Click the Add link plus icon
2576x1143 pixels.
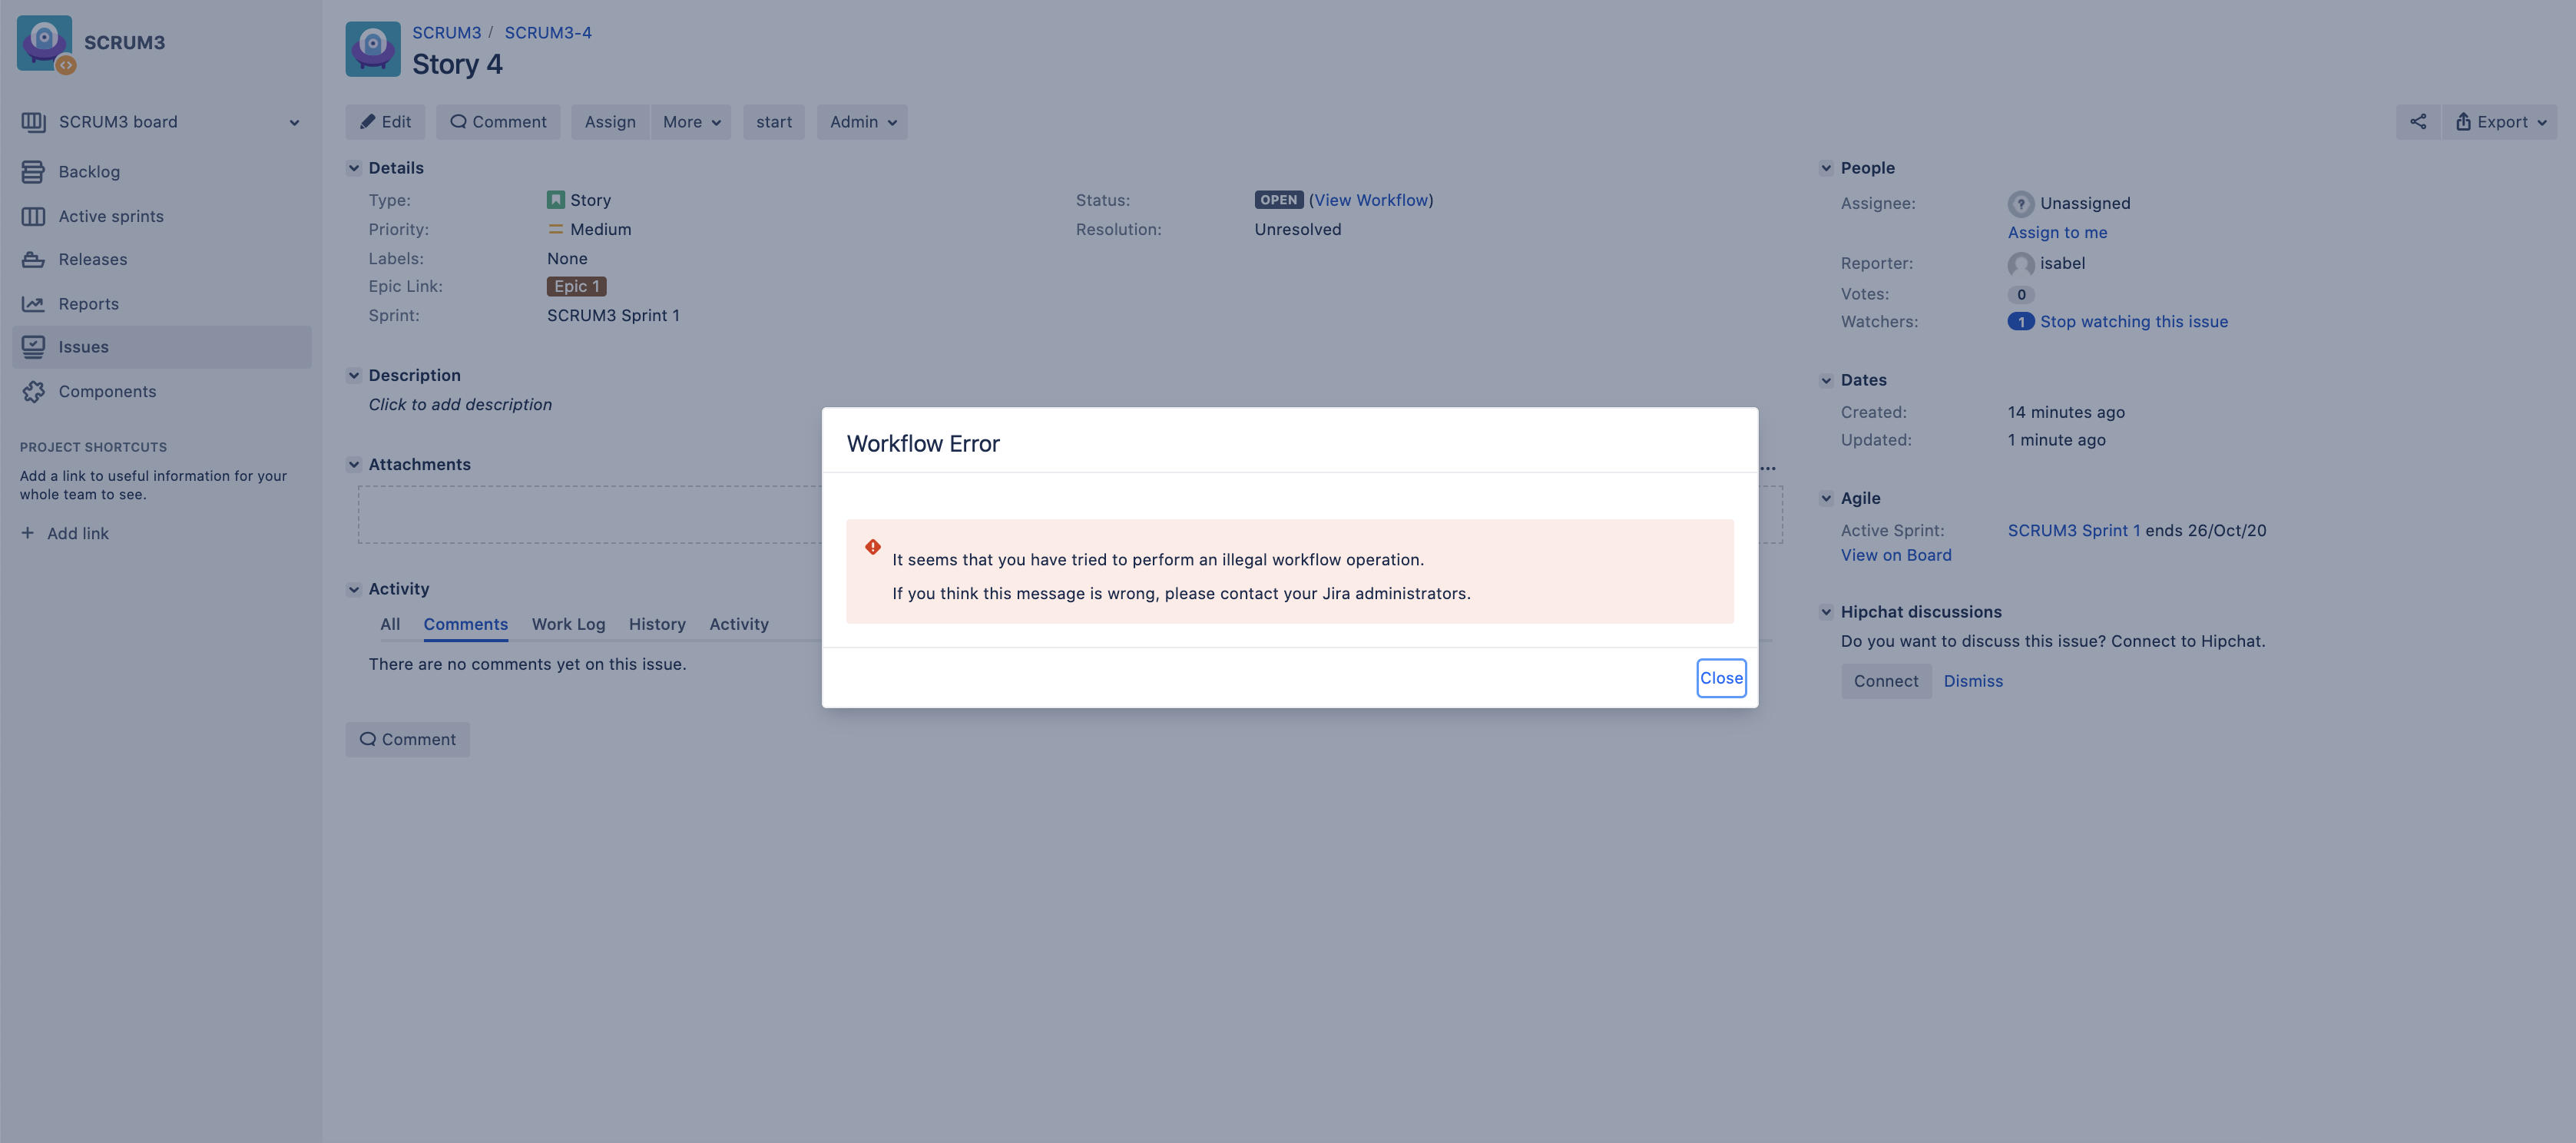[28, 533]
